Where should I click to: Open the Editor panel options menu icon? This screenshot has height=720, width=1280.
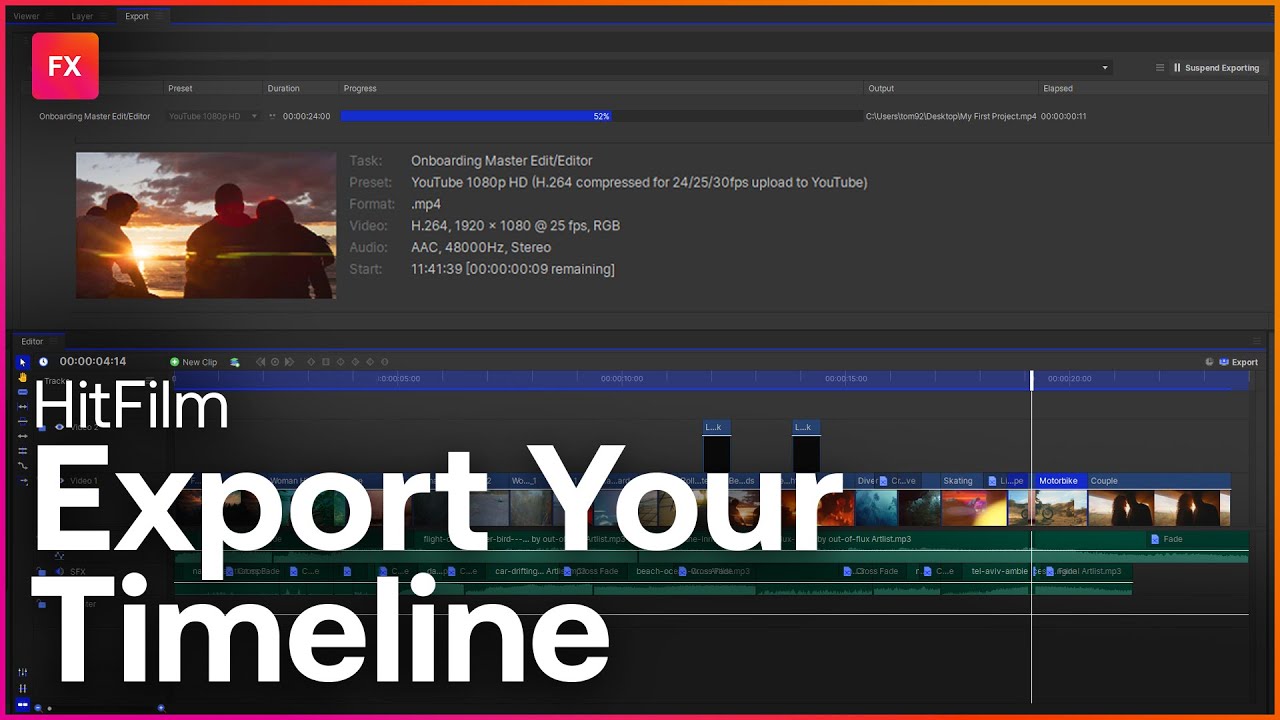click(x=1257, y=341)
